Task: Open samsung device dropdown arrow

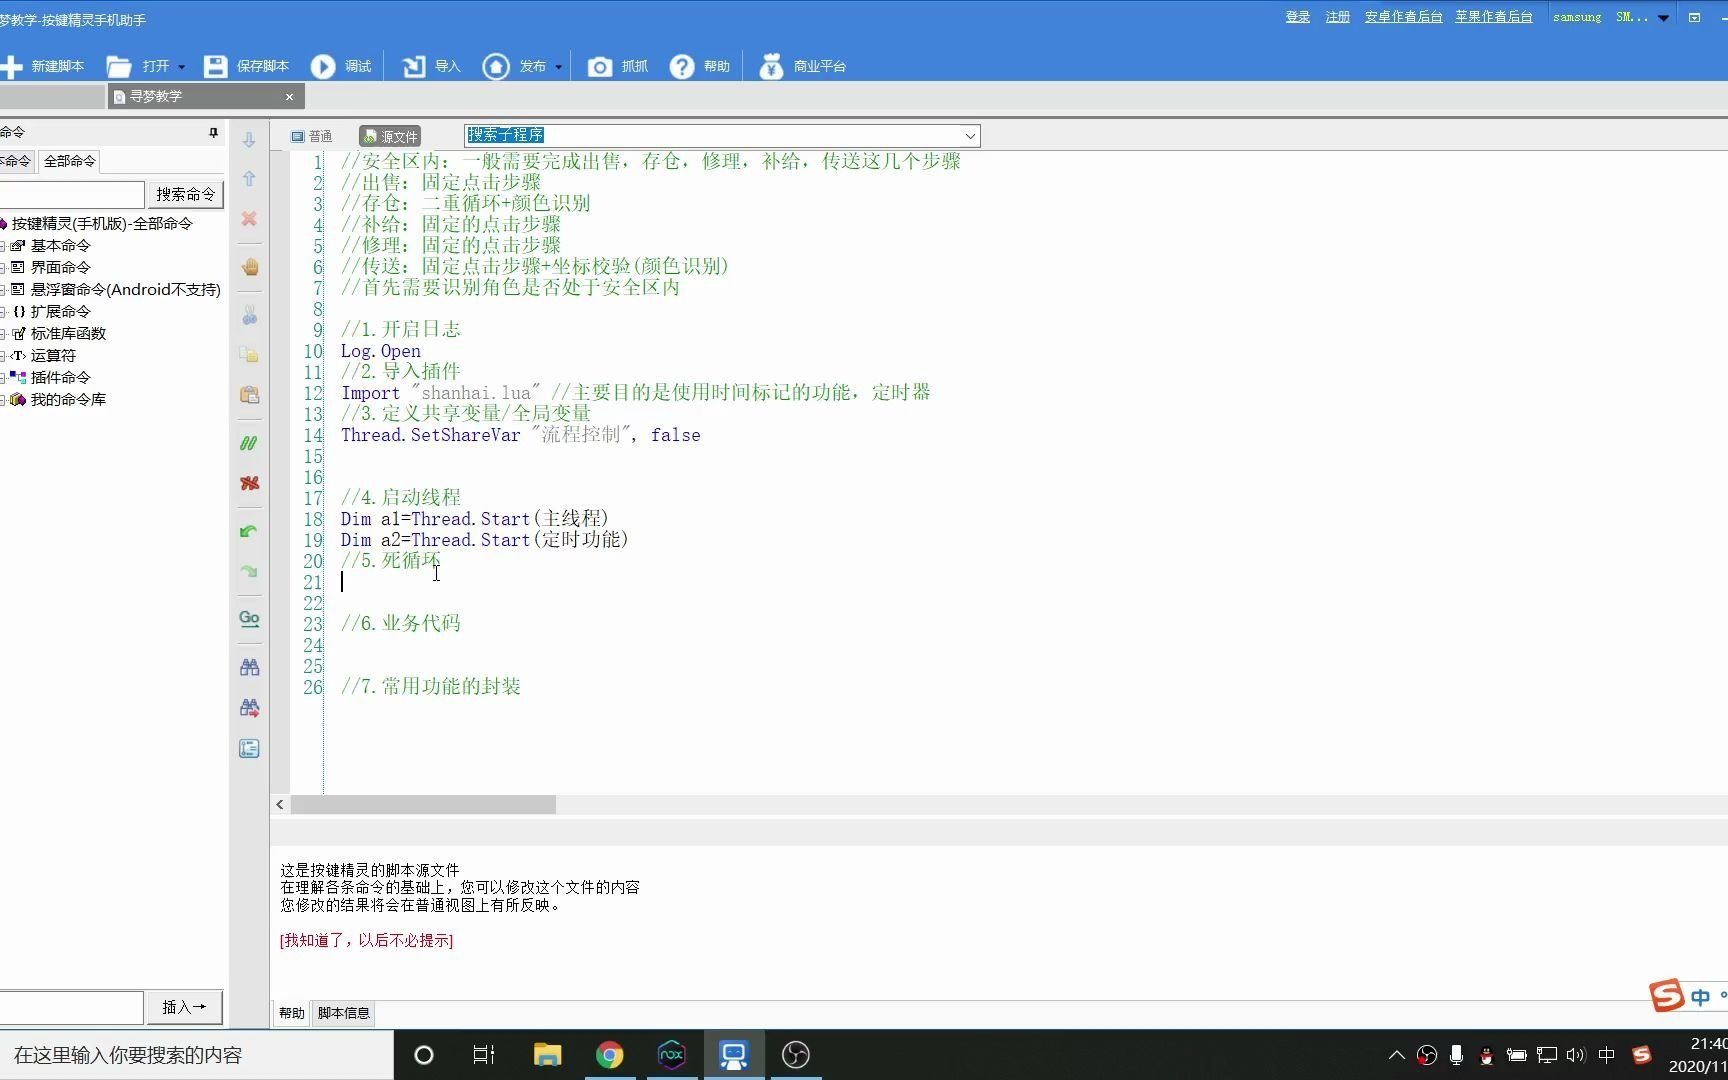Action: click(1663, 18)
